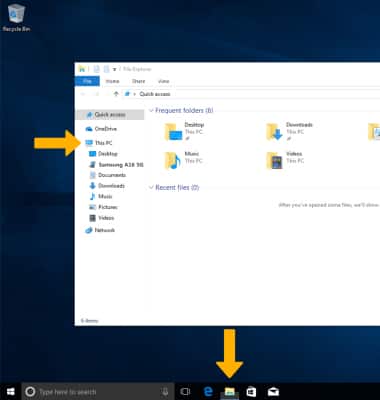Viewport: 380px width, 400px height.
Task: Select the Downloads frequent folder
Action: (x=289, y=131)
